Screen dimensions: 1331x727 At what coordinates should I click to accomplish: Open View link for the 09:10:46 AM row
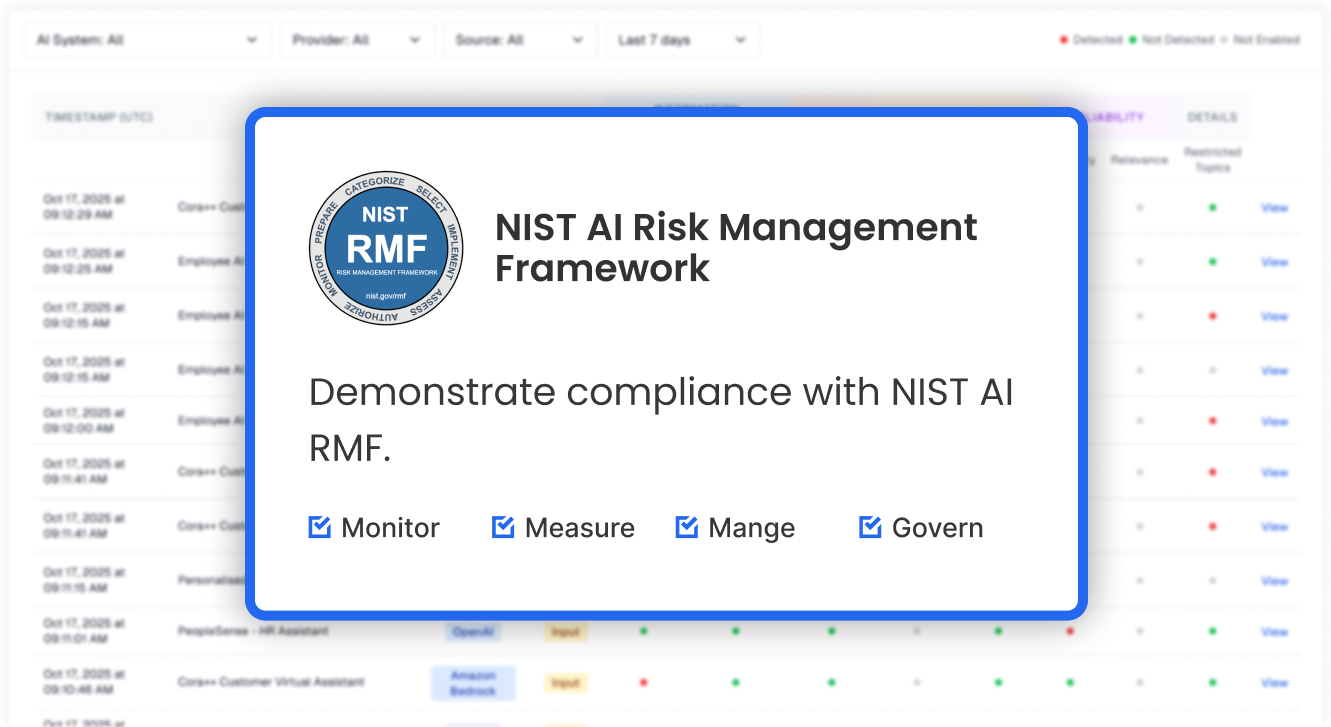(1274, 683)
